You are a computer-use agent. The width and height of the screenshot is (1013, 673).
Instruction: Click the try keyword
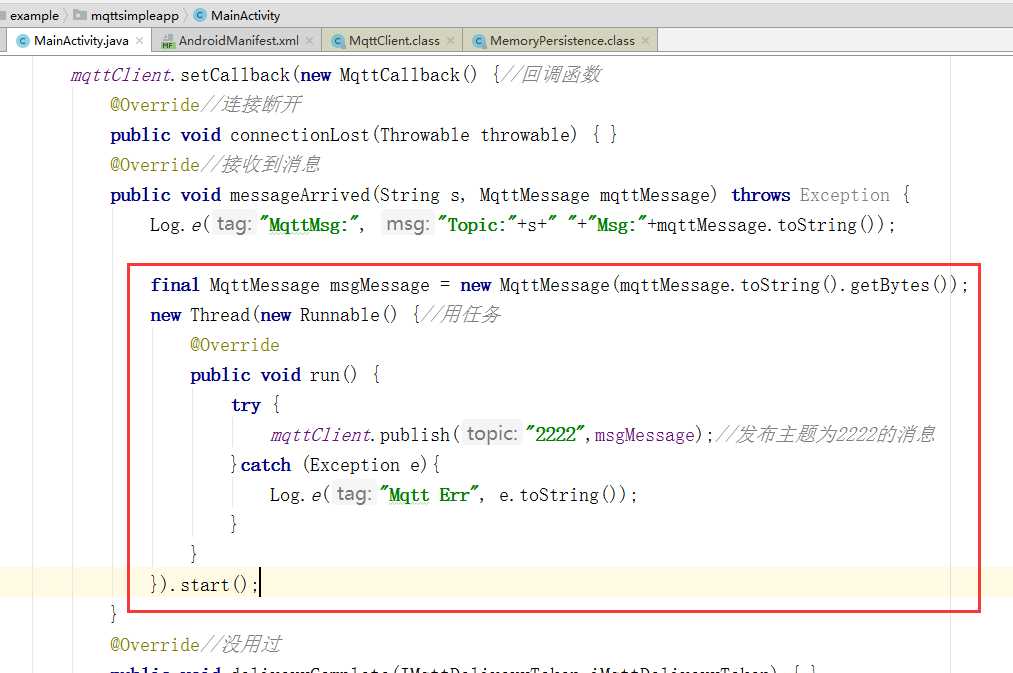(245, 405)
